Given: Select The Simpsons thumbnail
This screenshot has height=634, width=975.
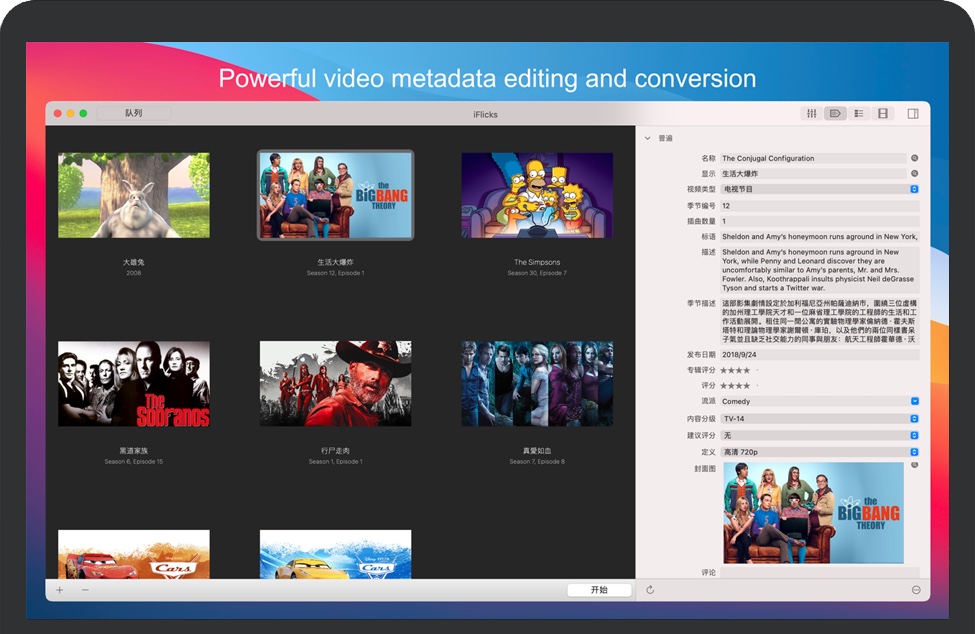Looking at the screenshot, I should pos(537,196).
